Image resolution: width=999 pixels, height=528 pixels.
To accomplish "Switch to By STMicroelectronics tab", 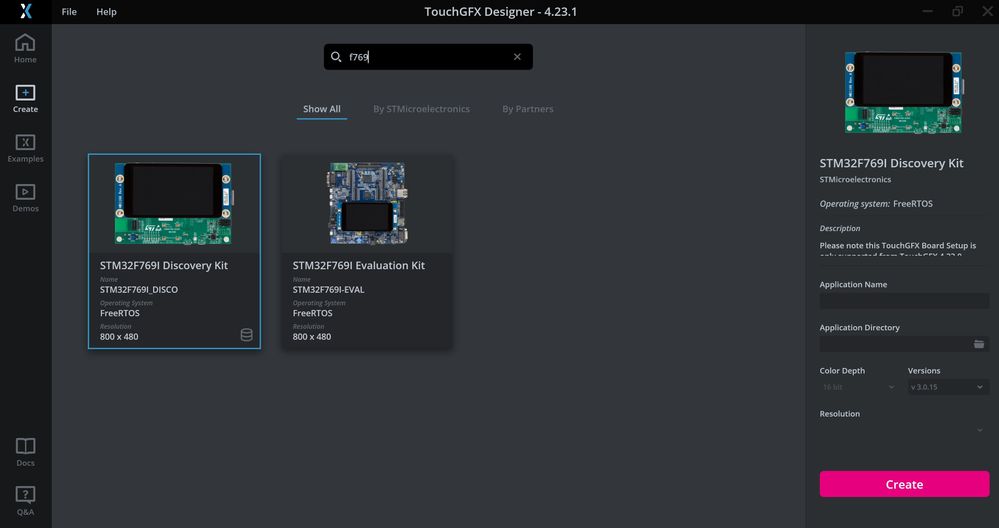I will click(421, 109).
